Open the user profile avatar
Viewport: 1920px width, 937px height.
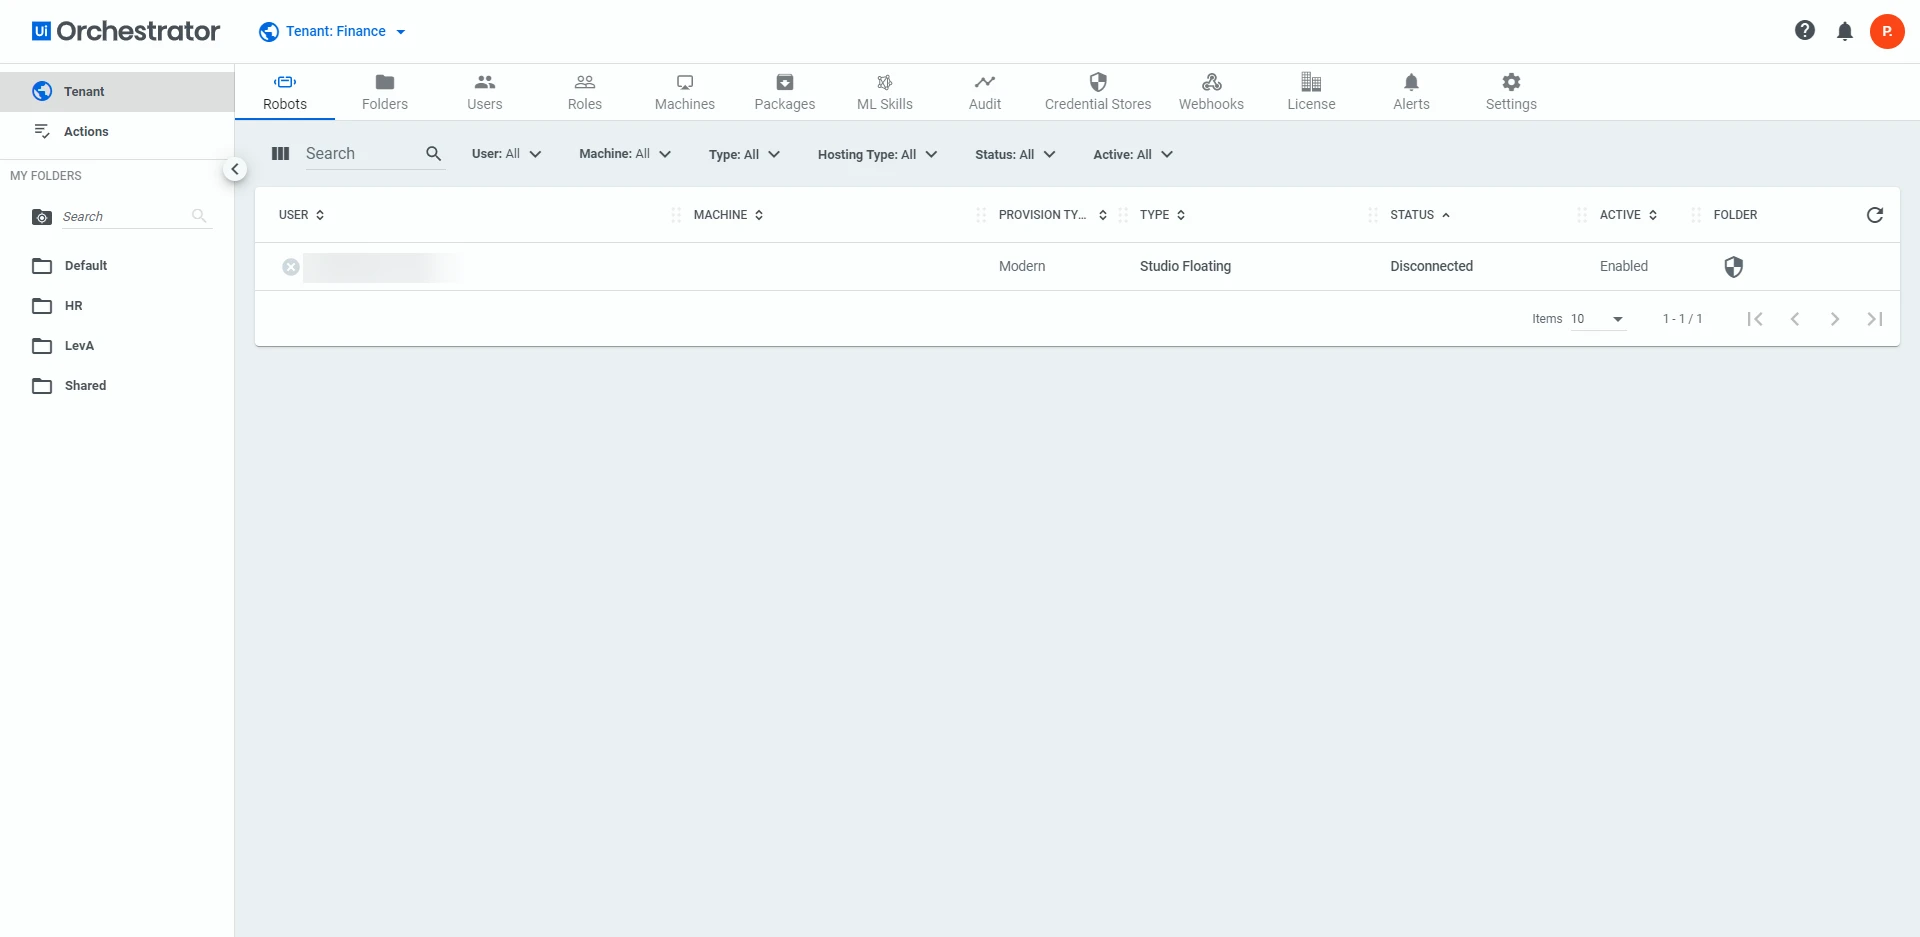(1887, 32)
